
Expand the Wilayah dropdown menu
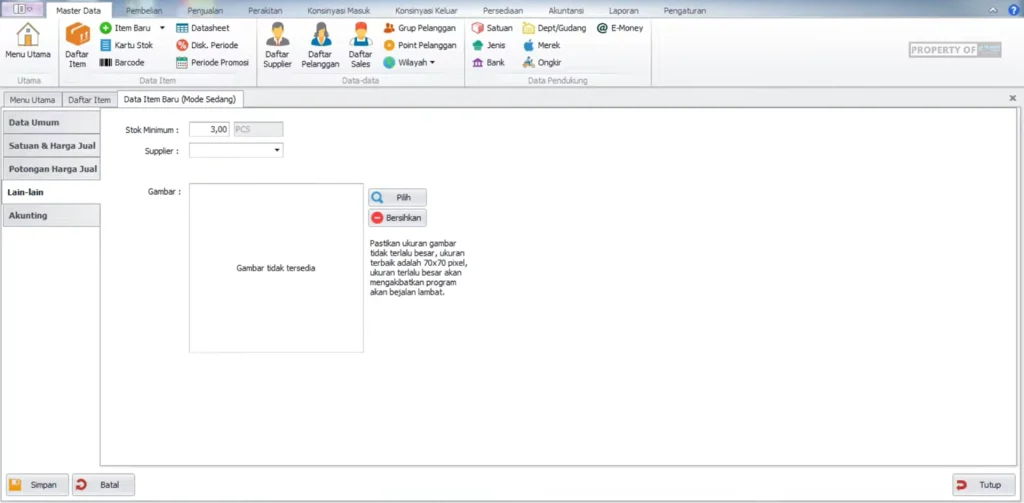432,62
